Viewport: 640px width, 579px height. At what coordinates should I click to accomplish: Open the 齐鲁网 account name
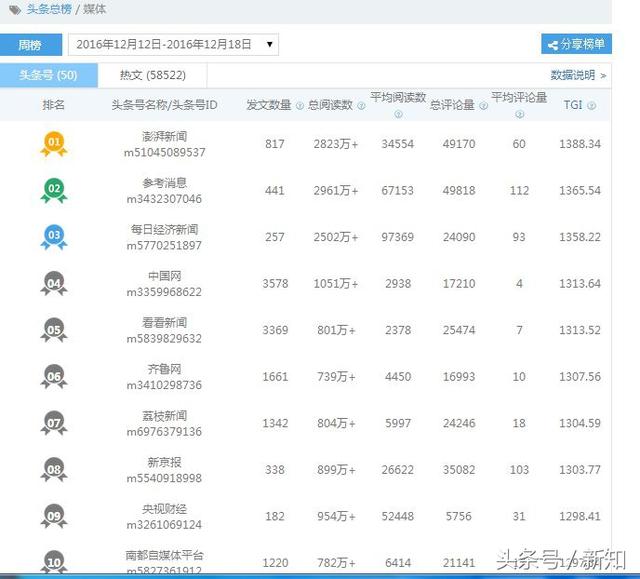click(164, 369)
